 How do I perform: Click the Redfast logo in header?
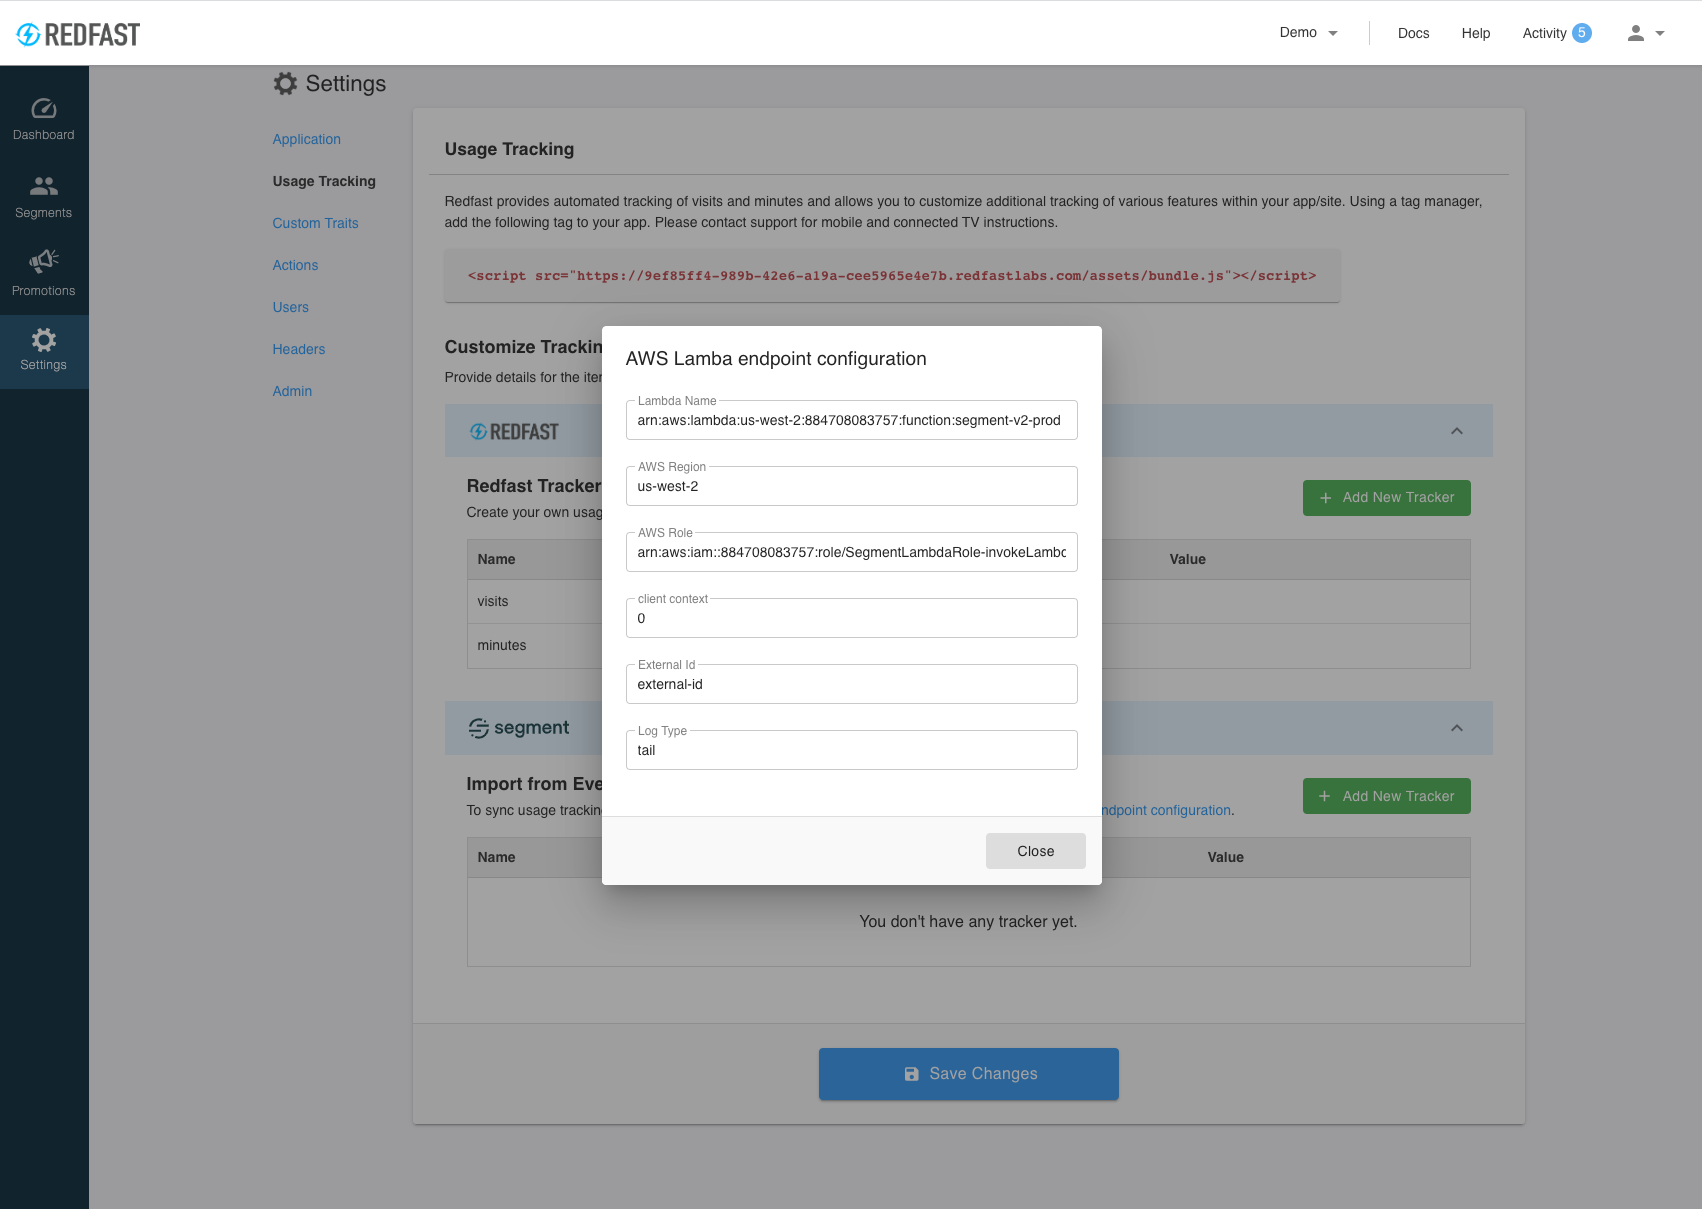[78, 34]
